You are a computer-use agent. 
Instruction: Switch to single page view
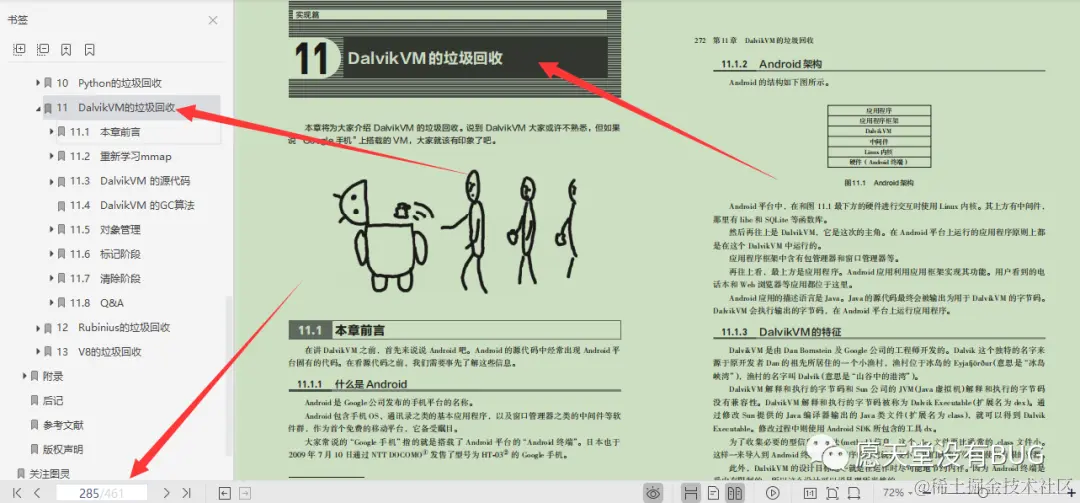click(x=714, y=493)
